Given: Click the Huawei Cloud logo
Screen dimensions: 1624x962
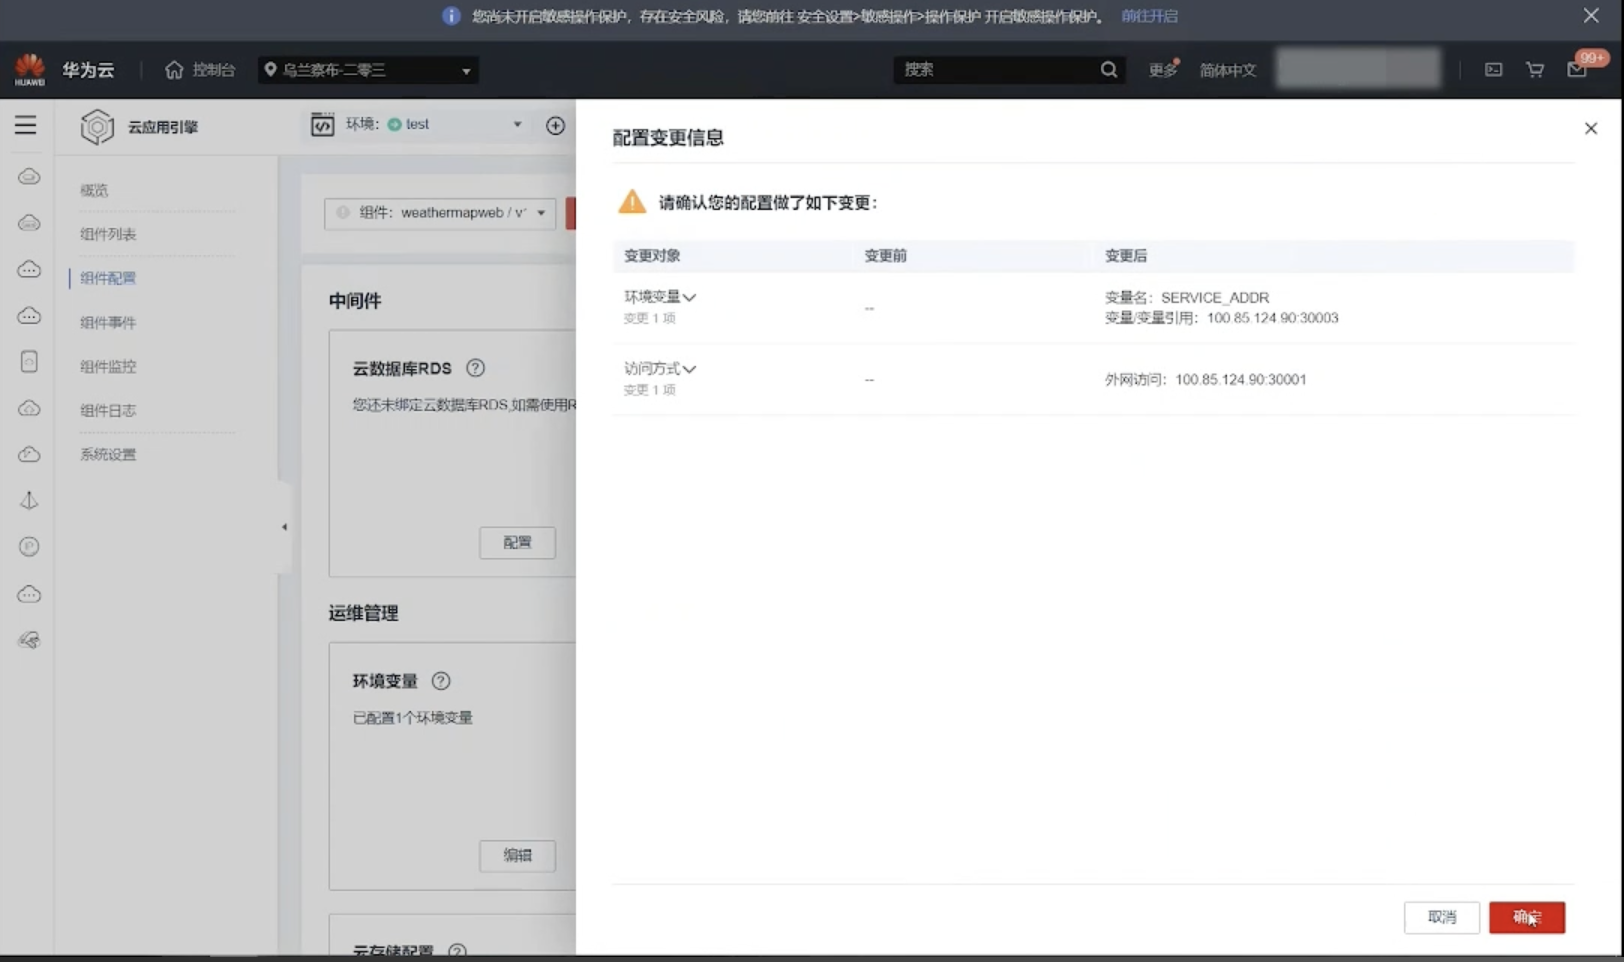Looking at the screenshot, I should 30,69.
